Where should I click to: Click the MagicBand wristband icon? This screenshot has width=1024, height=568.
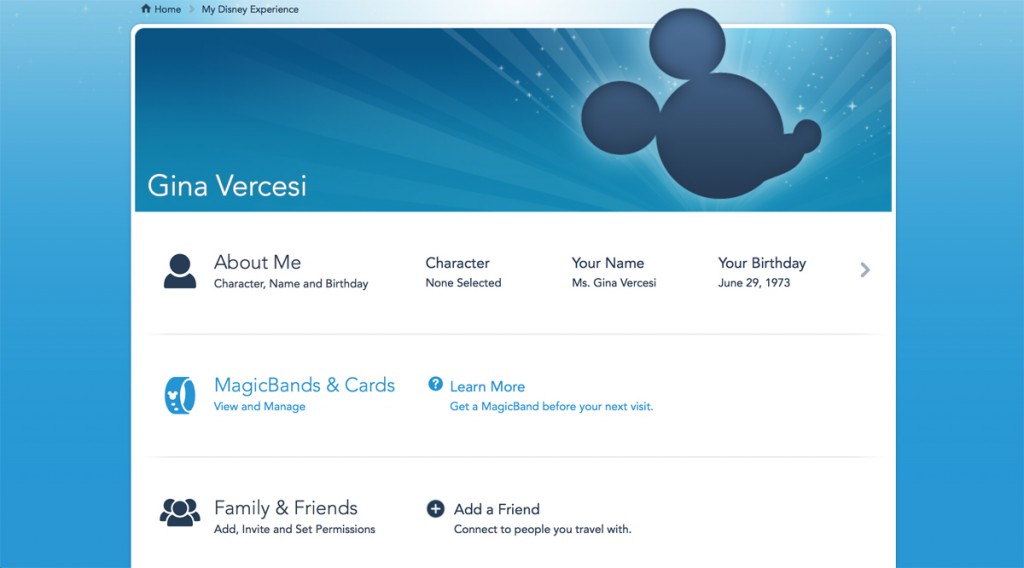pos(180,395)
